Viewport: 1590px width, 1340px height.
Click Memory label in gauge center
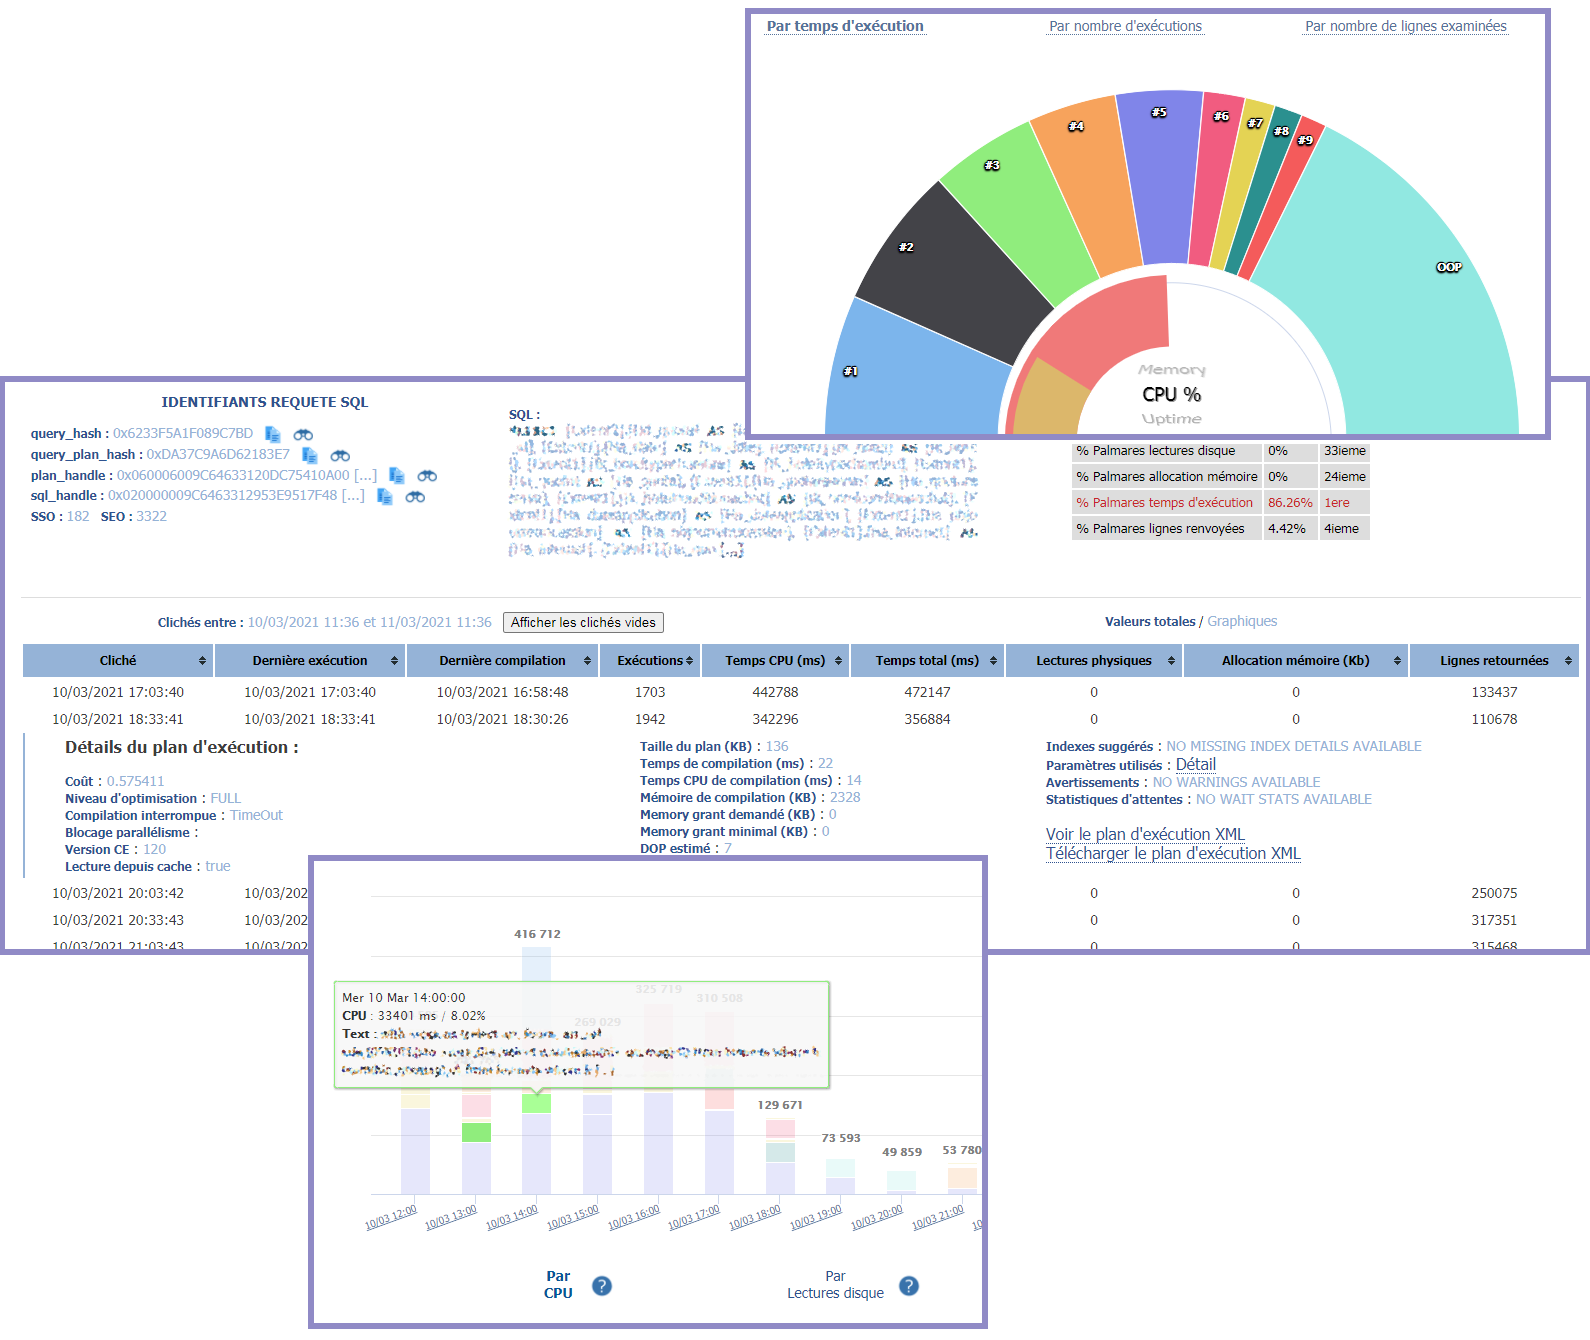pos(1172,370)
